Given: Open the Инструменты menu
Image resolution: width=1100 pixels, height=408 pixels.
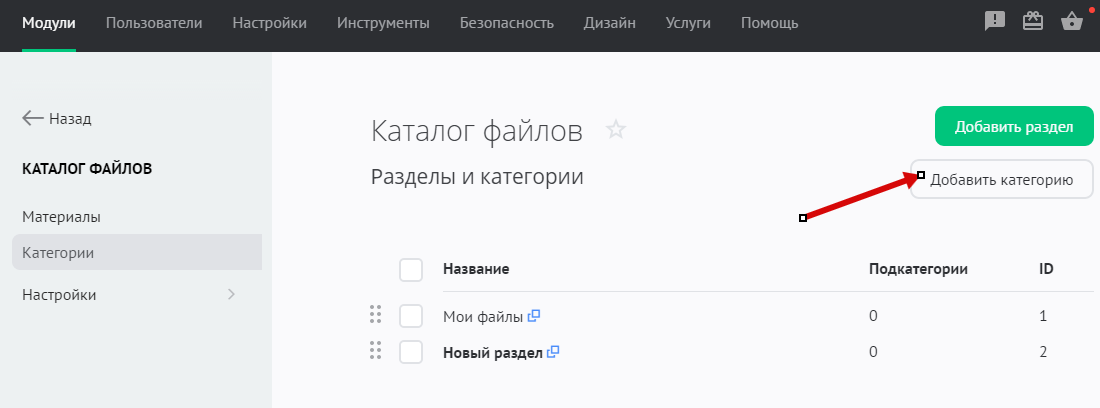Looking at the screenshot, I should [383, 23].
